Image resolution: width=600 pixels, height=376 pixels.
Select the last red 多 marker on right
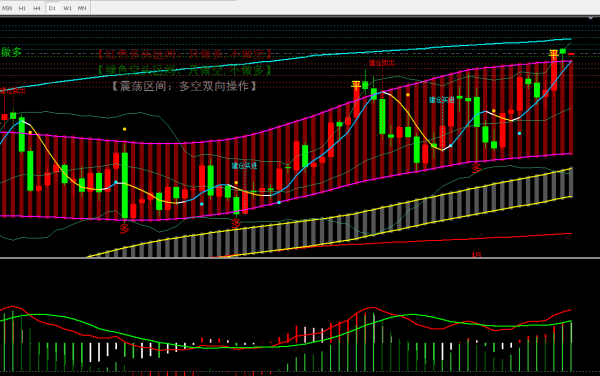tap(476, 168)
